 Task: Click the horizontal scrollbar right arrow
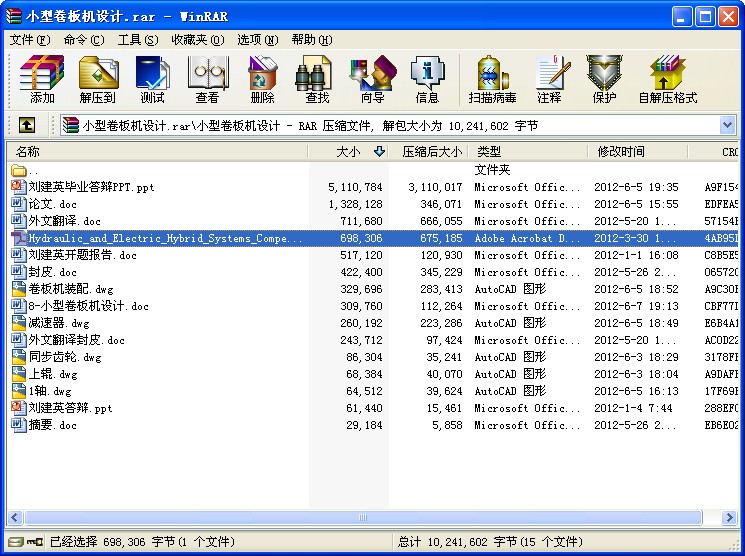[729, 517]
